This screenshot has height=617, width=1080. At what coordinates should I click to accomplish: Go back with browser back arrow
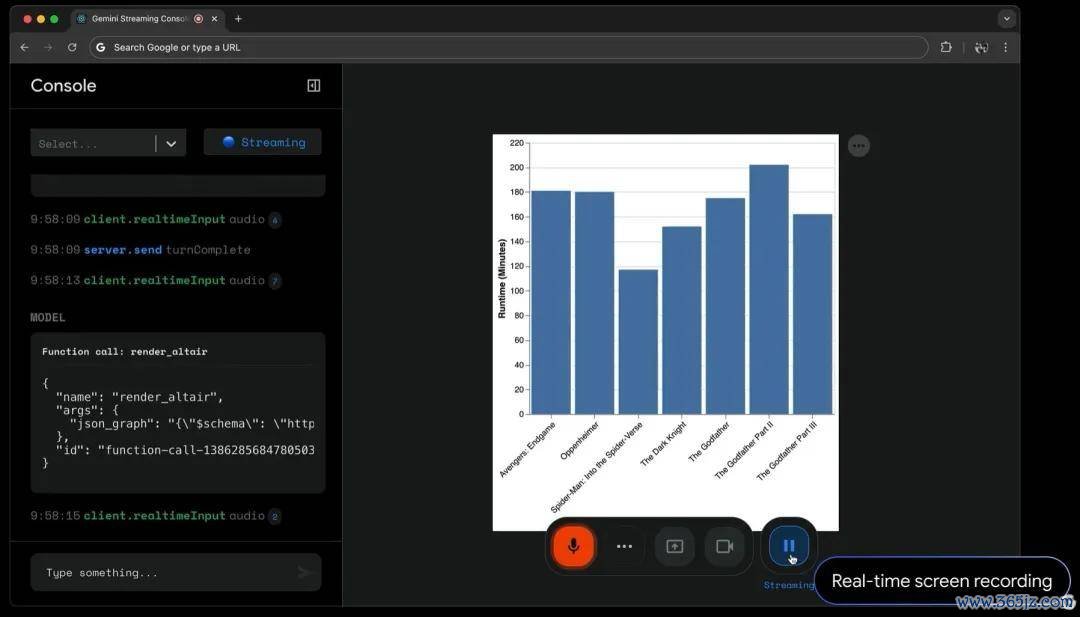25,48
